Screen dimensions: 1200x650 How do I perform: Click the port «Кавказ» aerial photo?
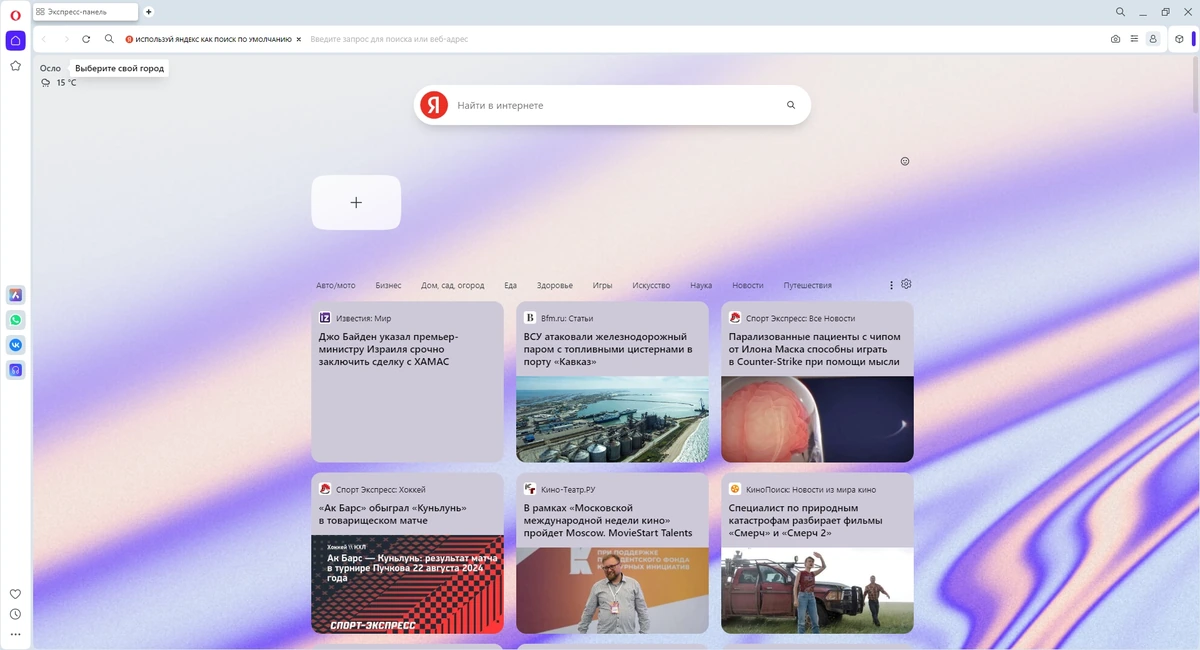pyautogui.click(x=612, y=419)
